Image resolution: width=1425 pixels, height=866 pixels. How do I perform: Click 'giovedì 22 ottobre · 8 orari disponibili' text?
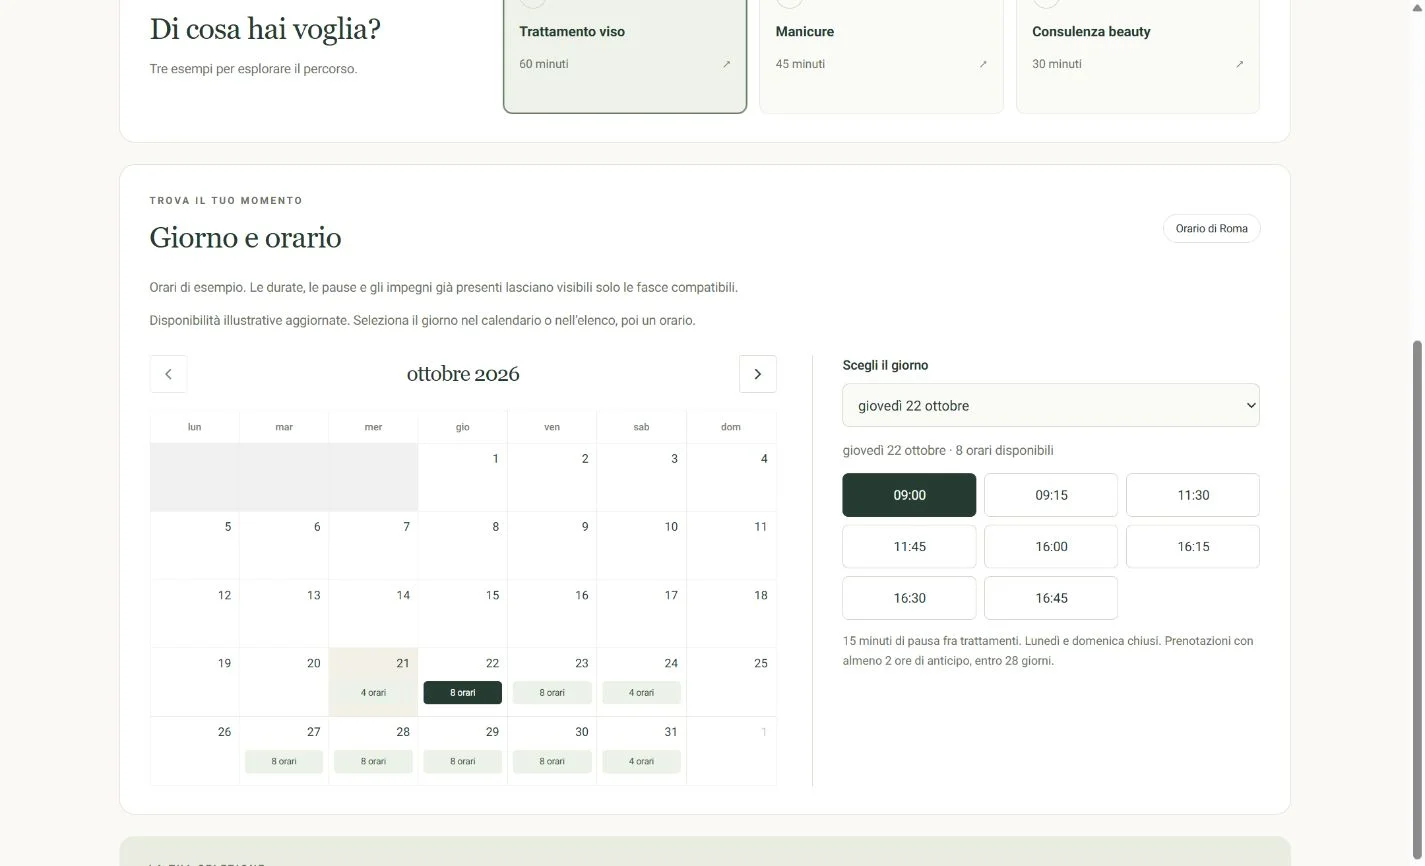(948, 450)
